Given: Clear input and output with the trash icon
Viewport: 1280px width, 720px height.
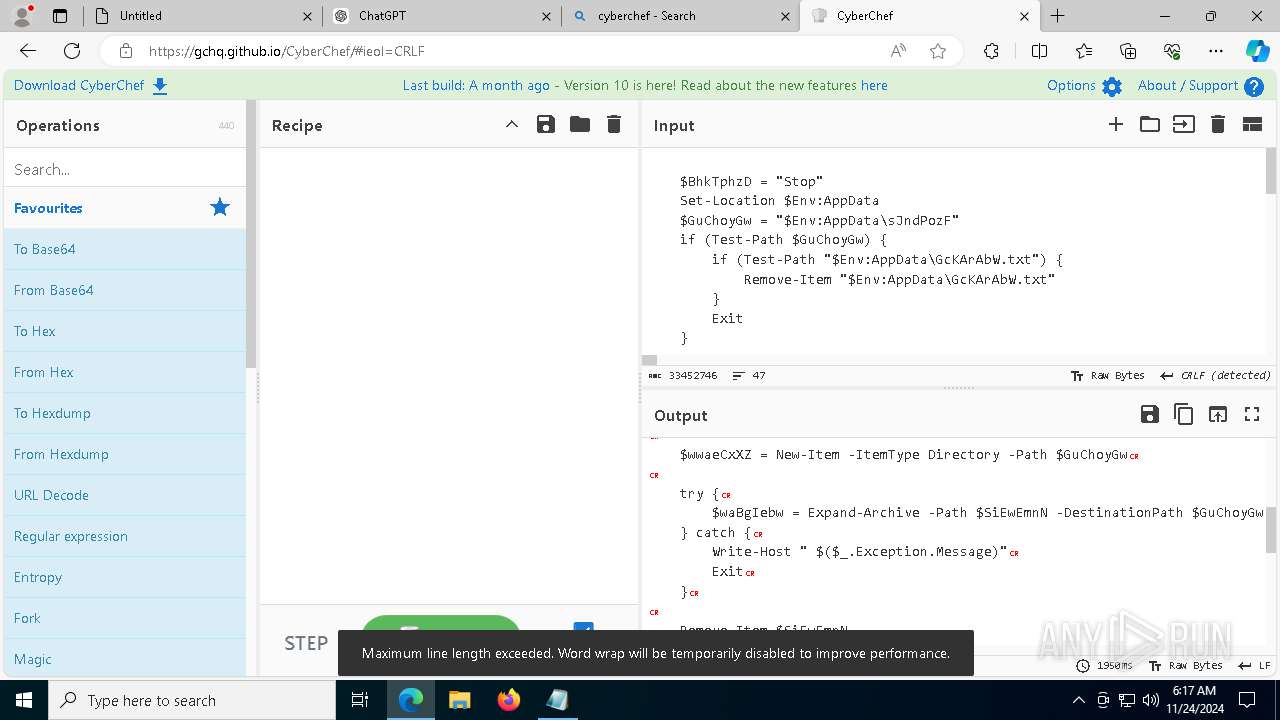Looking at the screenshot, I should click(1218, 125).
